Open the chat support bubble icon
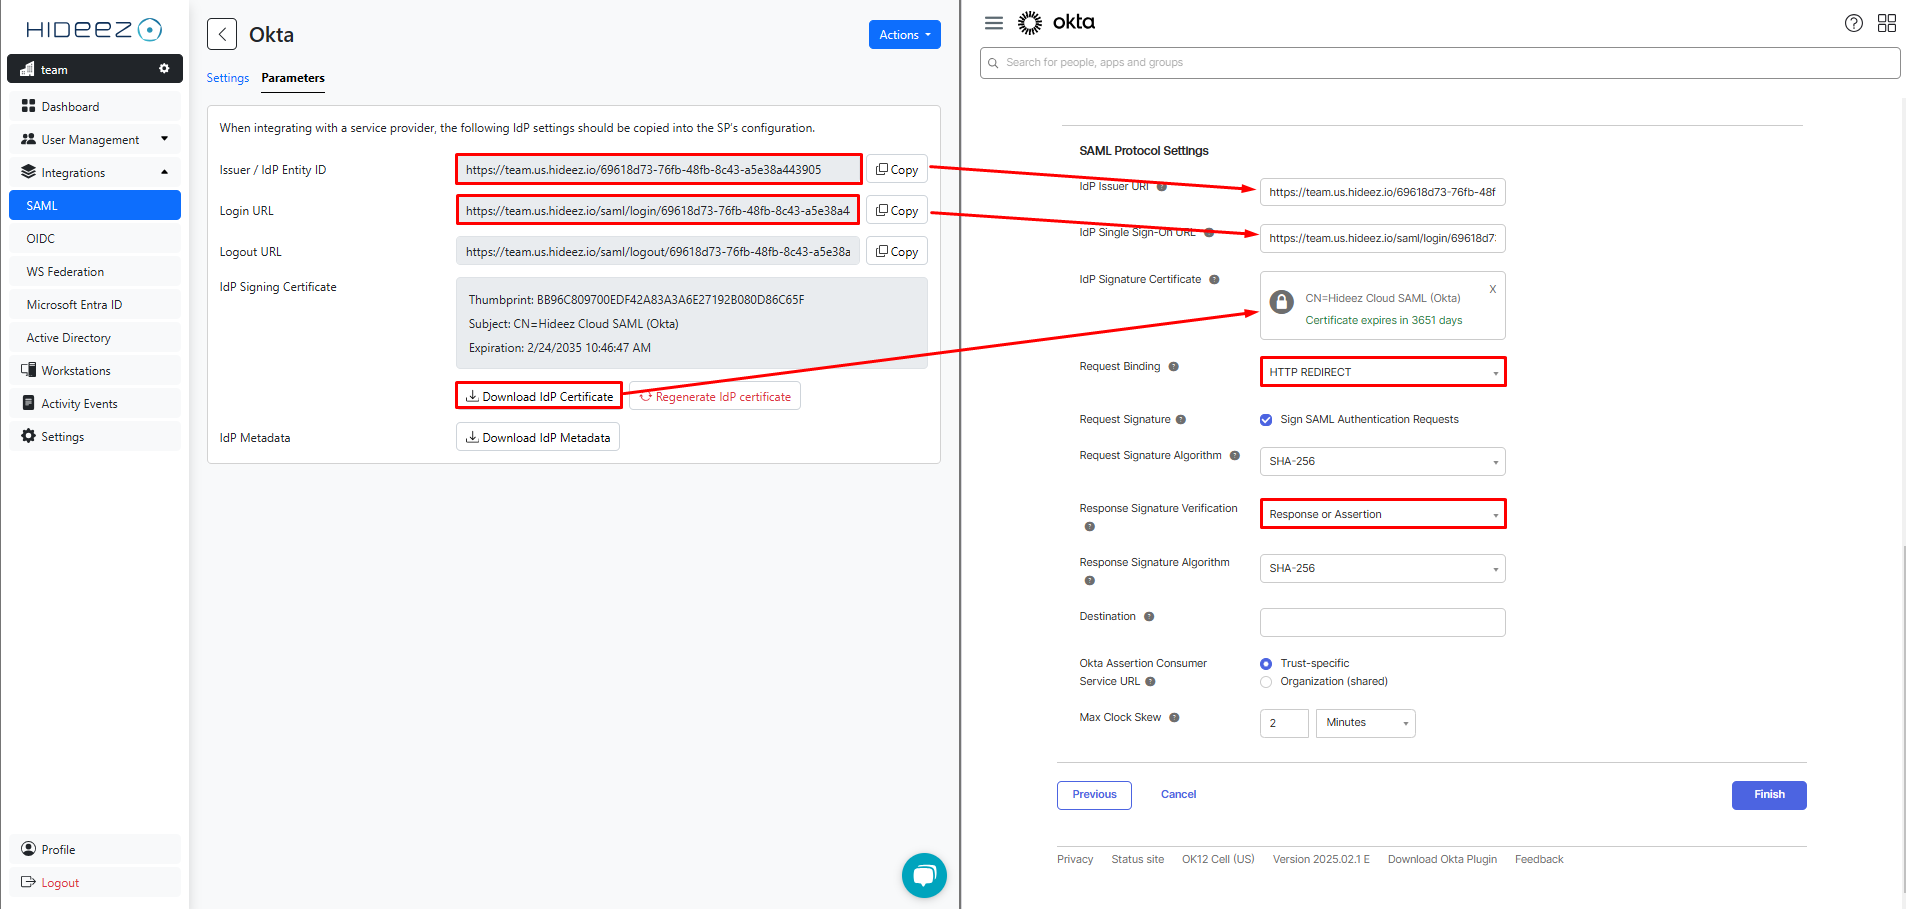The height and width of the screenshot is (909, 1906). pyautogui.click(x=923, y=875)
